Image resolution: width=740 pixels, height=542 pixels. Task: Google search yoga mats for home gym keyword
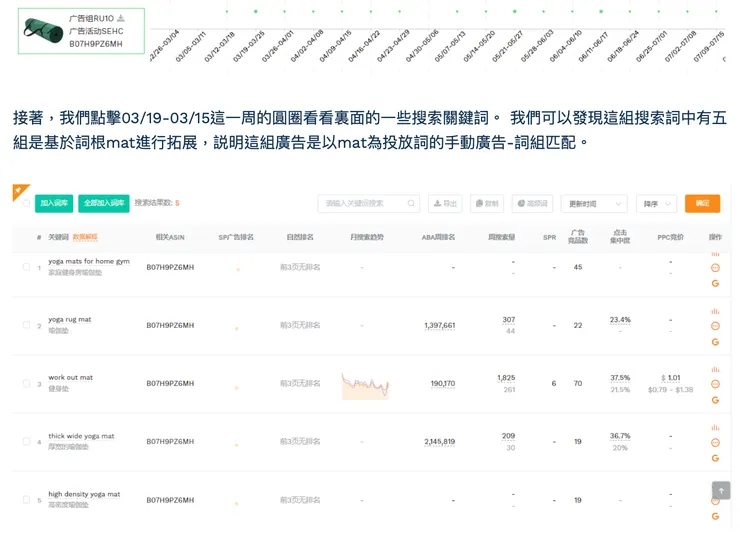click(715, 283)
